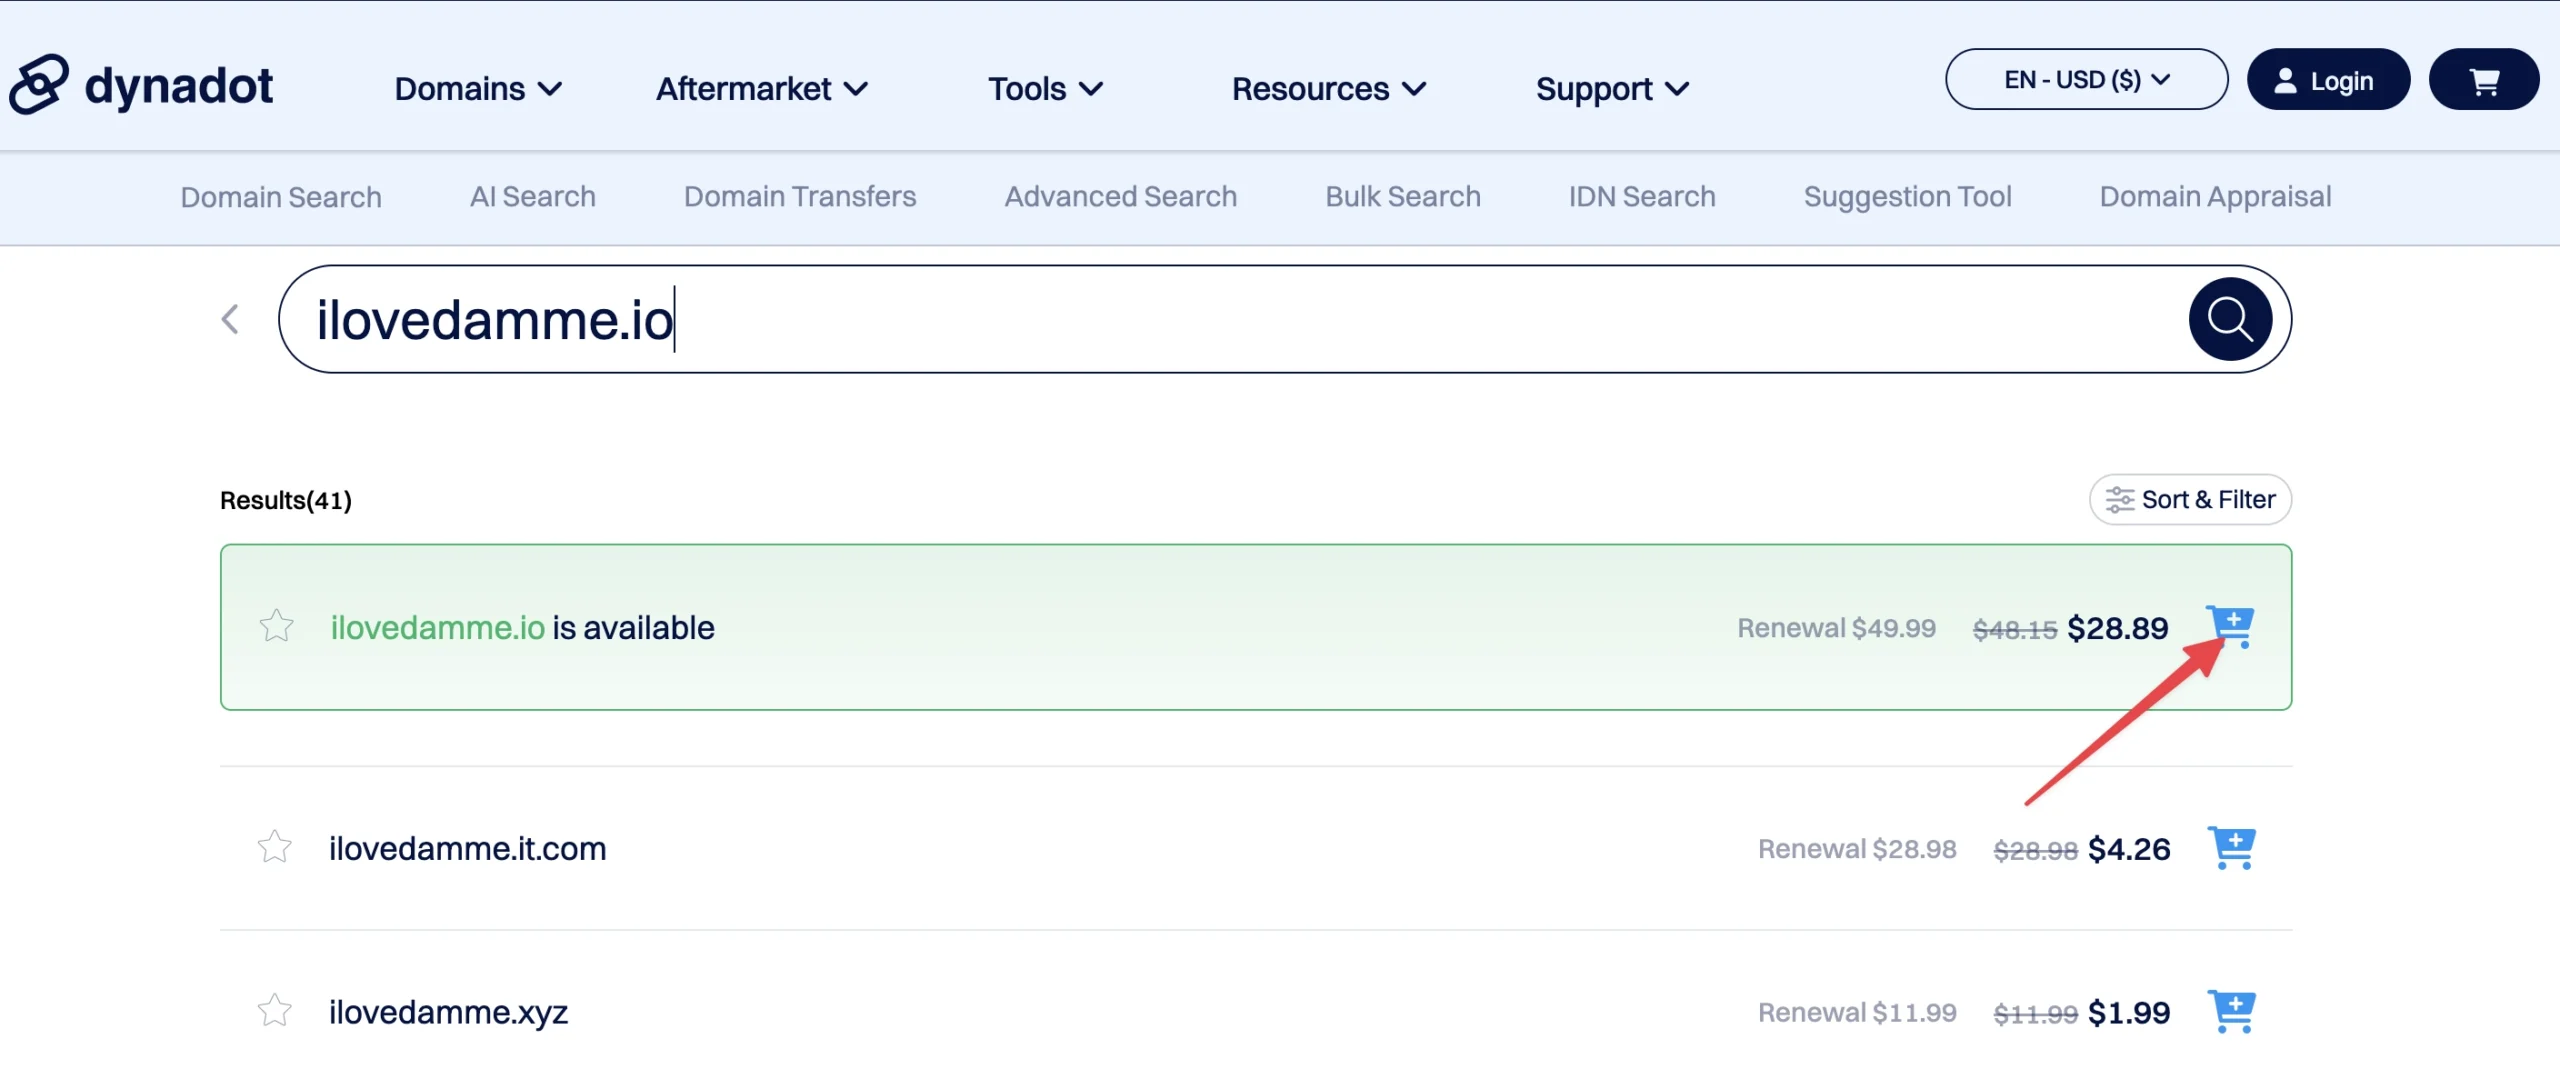Click the $28.89 price
Image resolution: width=2560 pixels, height=1089 pixels.
[2118, 628]
